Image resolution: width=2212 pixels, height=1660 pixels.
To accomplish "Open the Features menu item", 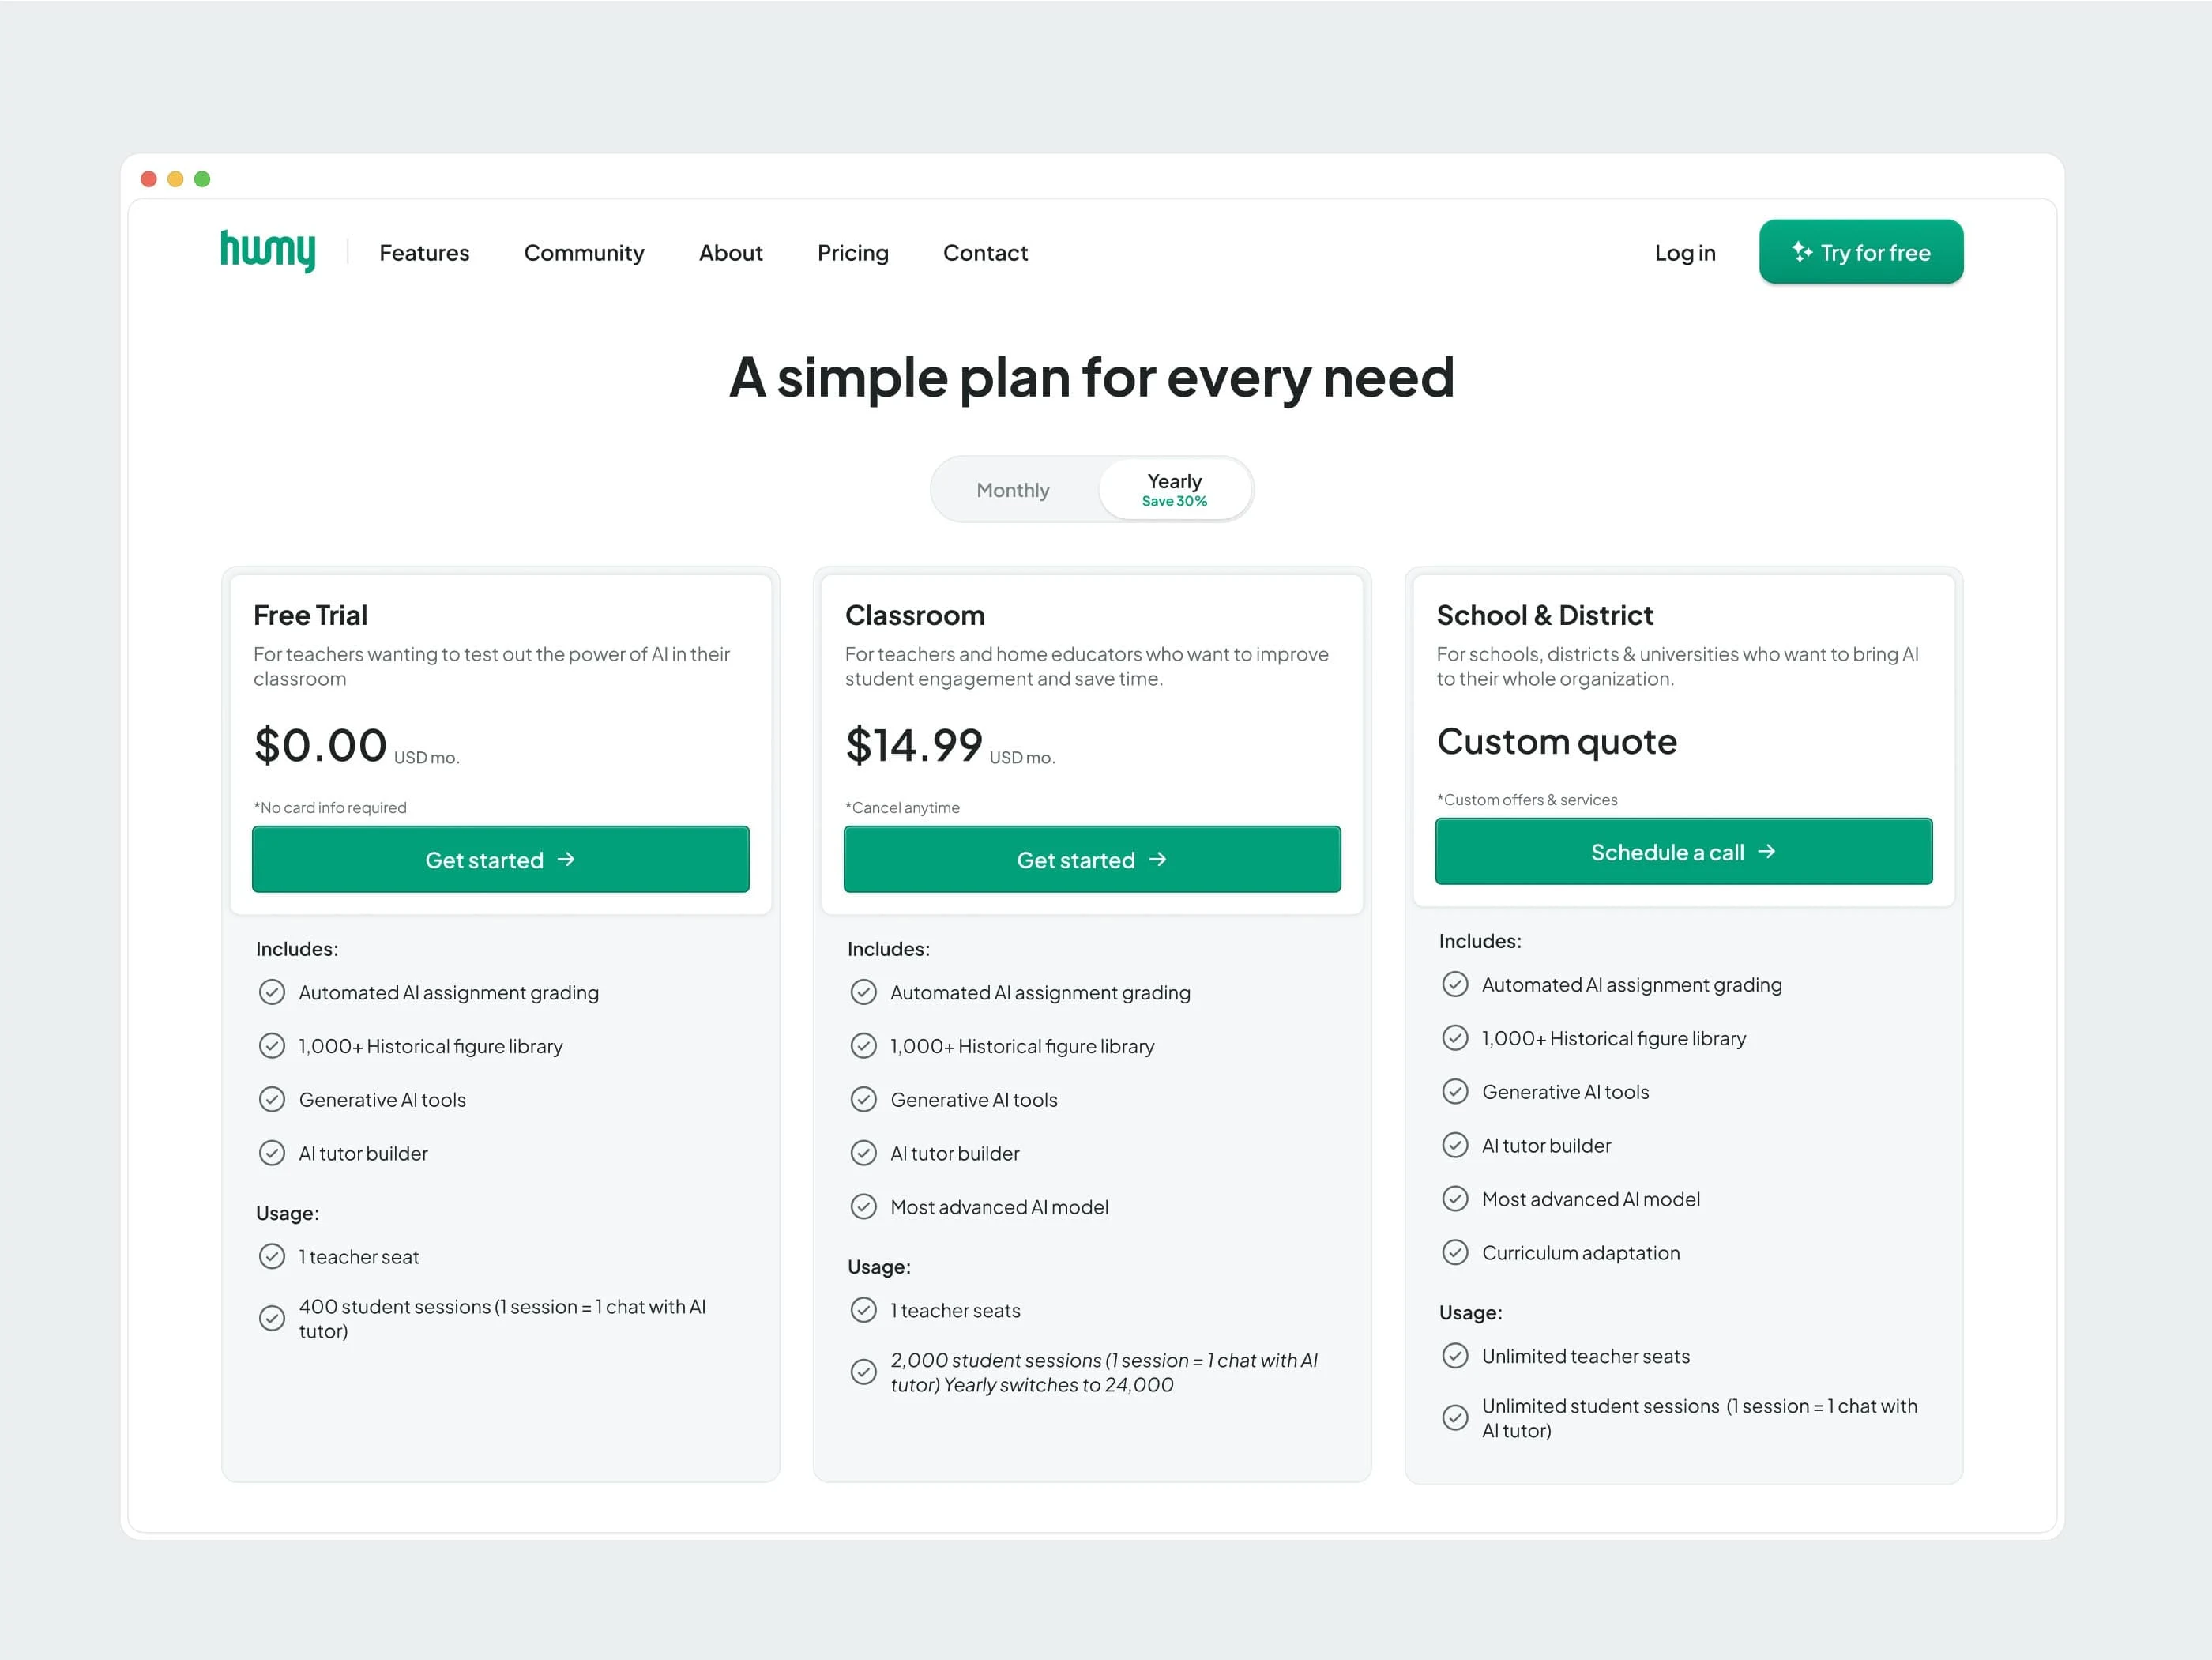I will tap(424, 253).
